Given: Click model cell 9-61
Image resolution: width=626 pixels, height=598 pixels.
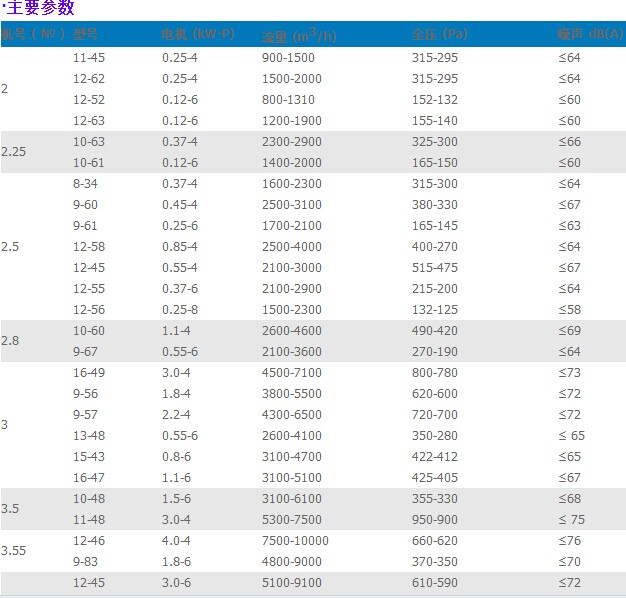Looking at the screenshot, I should click(85, 226).
